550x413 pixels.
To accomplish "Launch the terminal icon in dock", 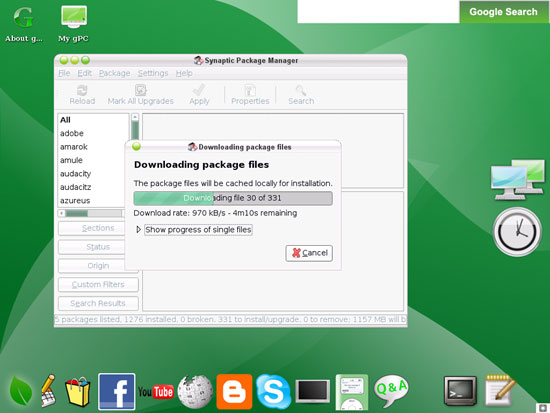I will click(x=460, y=391).
